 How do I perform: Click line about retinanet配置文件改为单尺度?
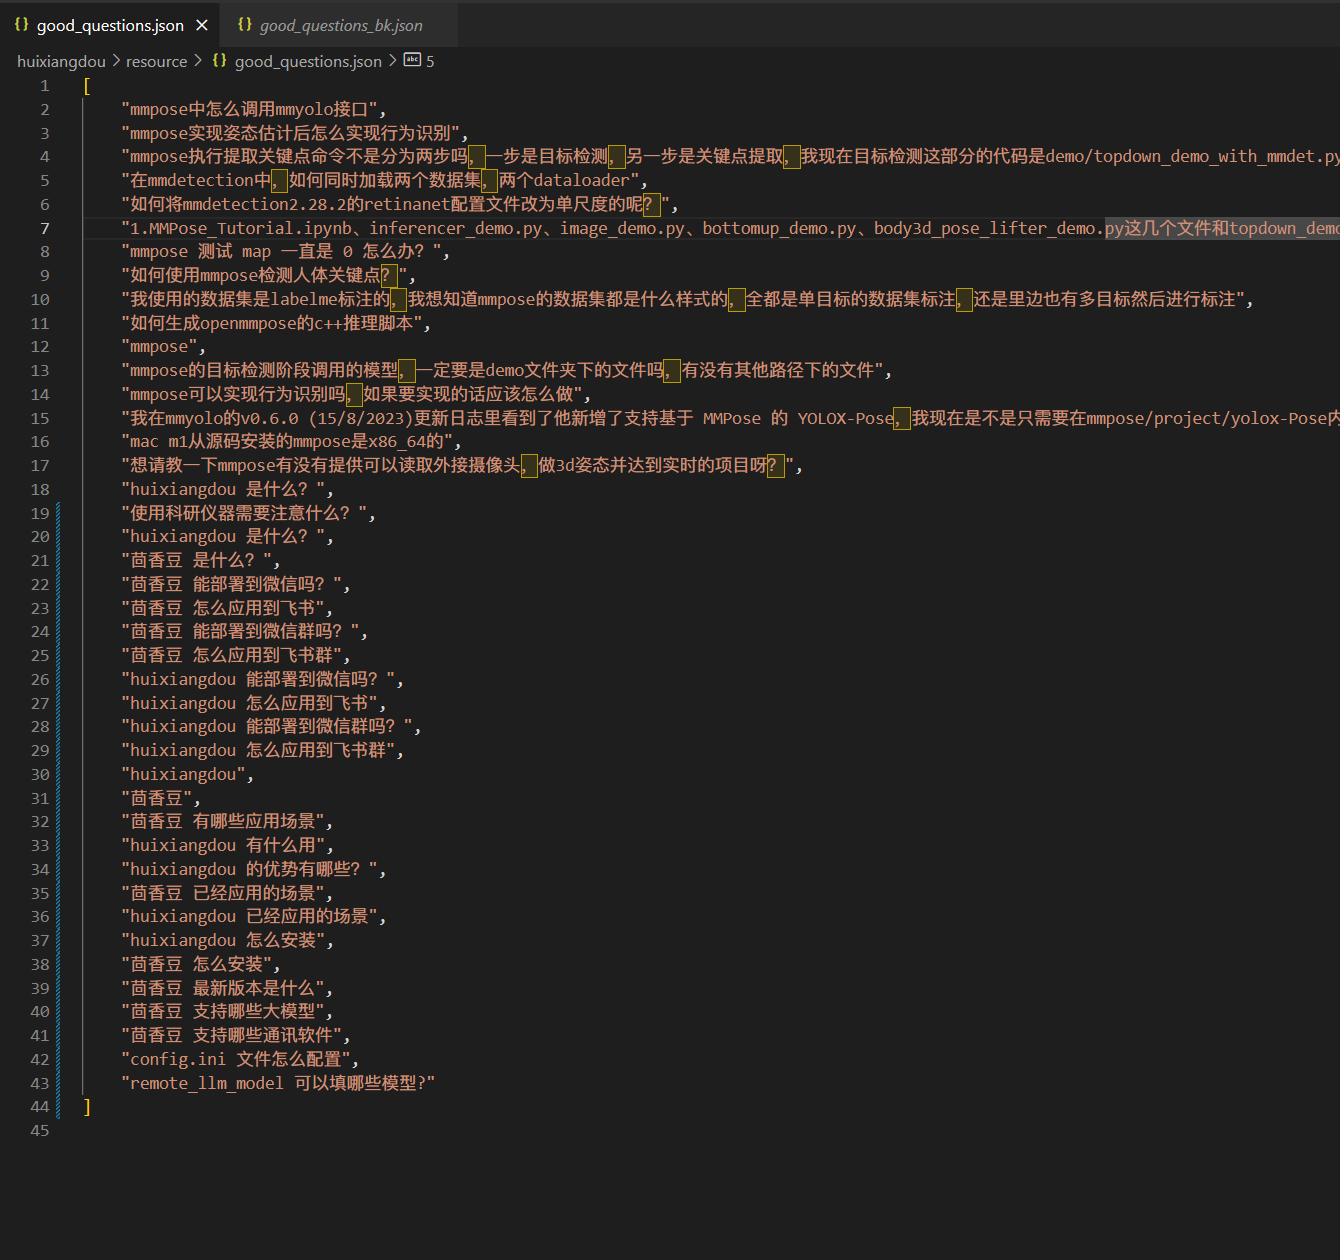pyautogui.click(x=400, y=205)
